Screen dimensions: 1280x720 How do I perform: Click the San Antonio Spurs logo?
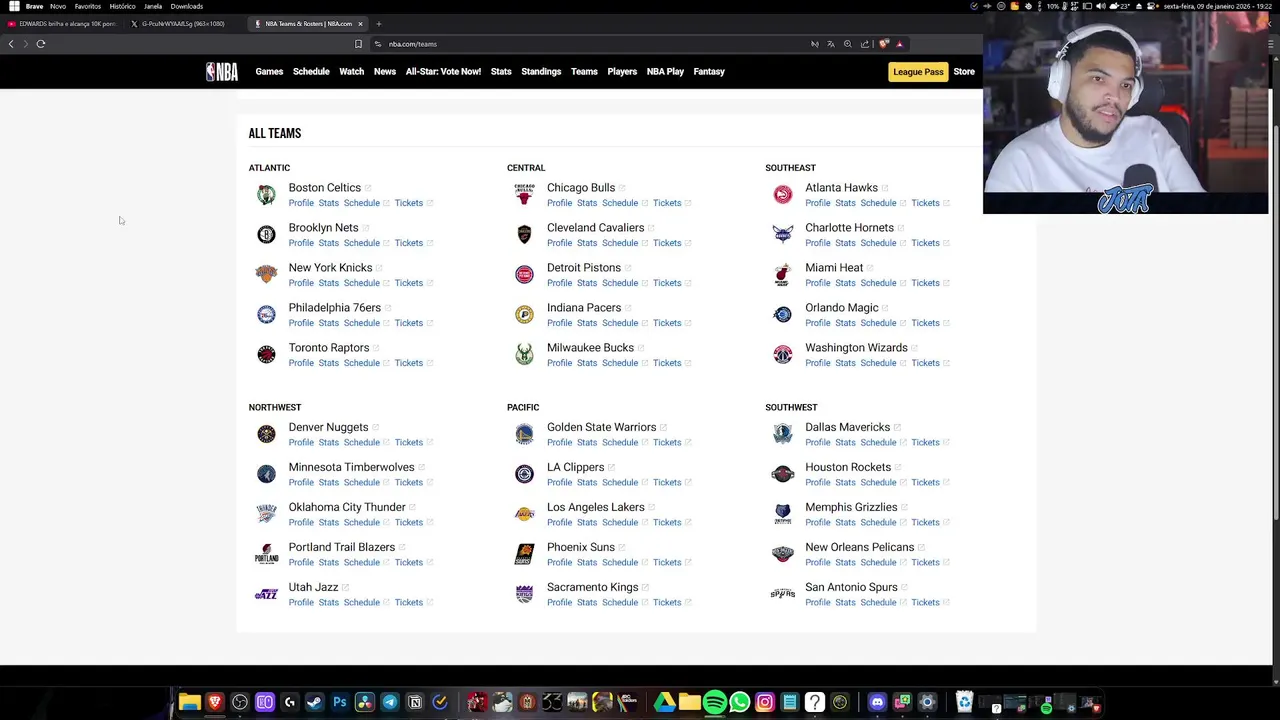coord(783,594)
